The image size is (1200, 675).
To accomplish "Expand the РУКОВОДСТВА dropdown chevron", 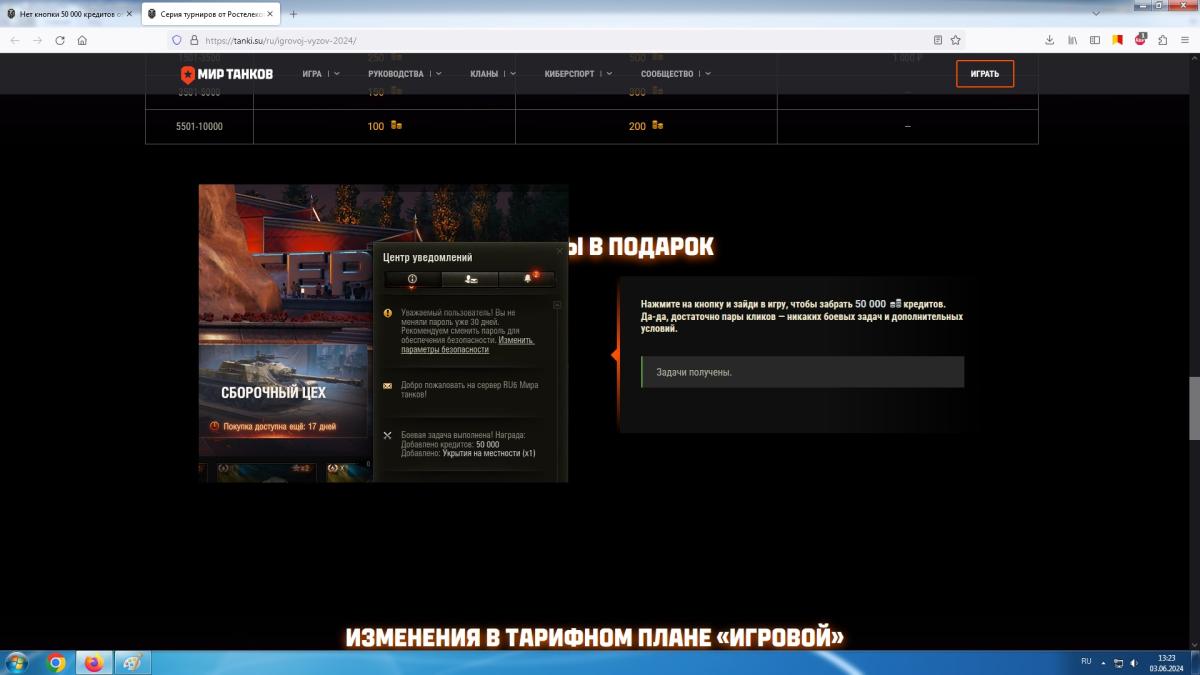I will [438, 74].
